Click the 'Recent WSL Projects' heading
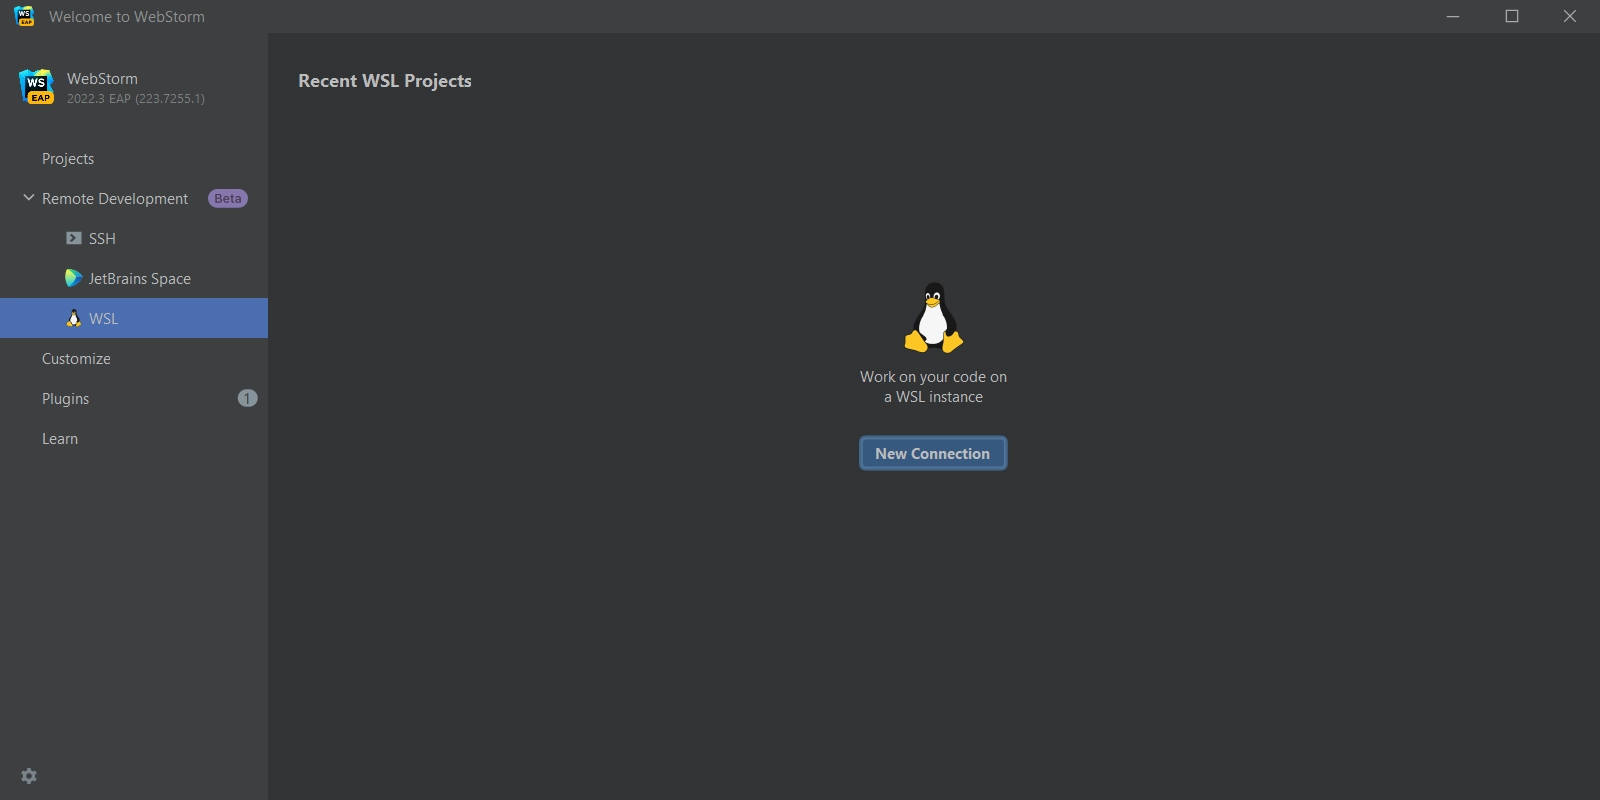This screenshot has height=800, width=1600. pos(385,81)
